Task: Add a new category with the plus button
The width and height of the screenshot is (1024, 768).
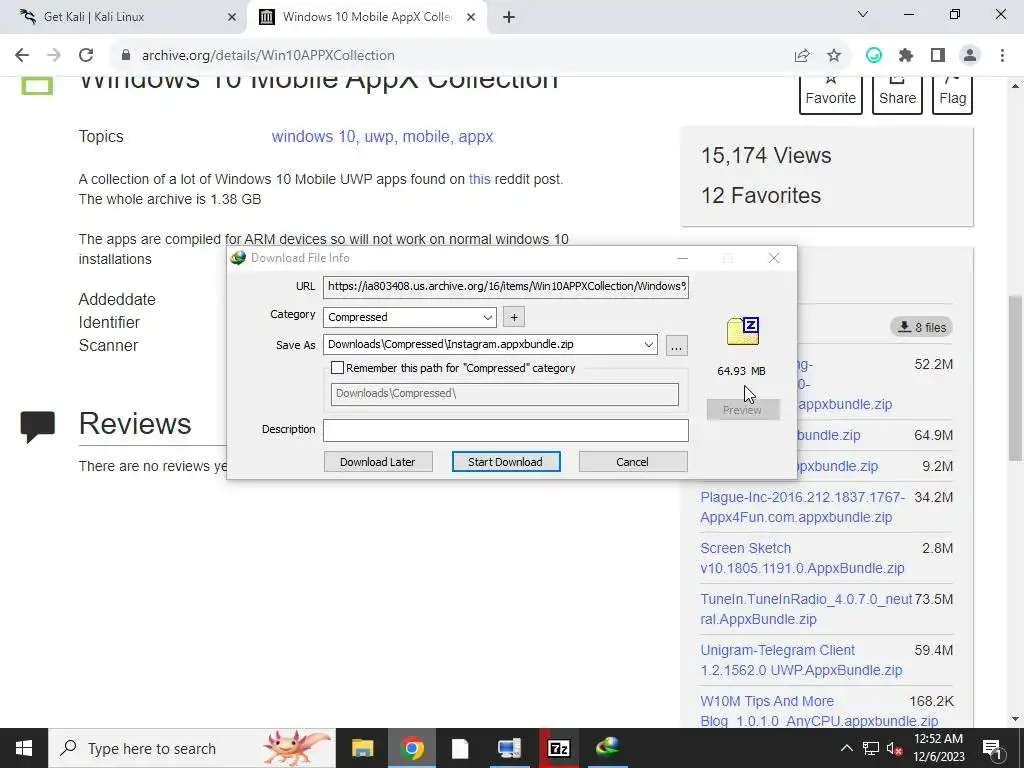Action: coord(514,317)
